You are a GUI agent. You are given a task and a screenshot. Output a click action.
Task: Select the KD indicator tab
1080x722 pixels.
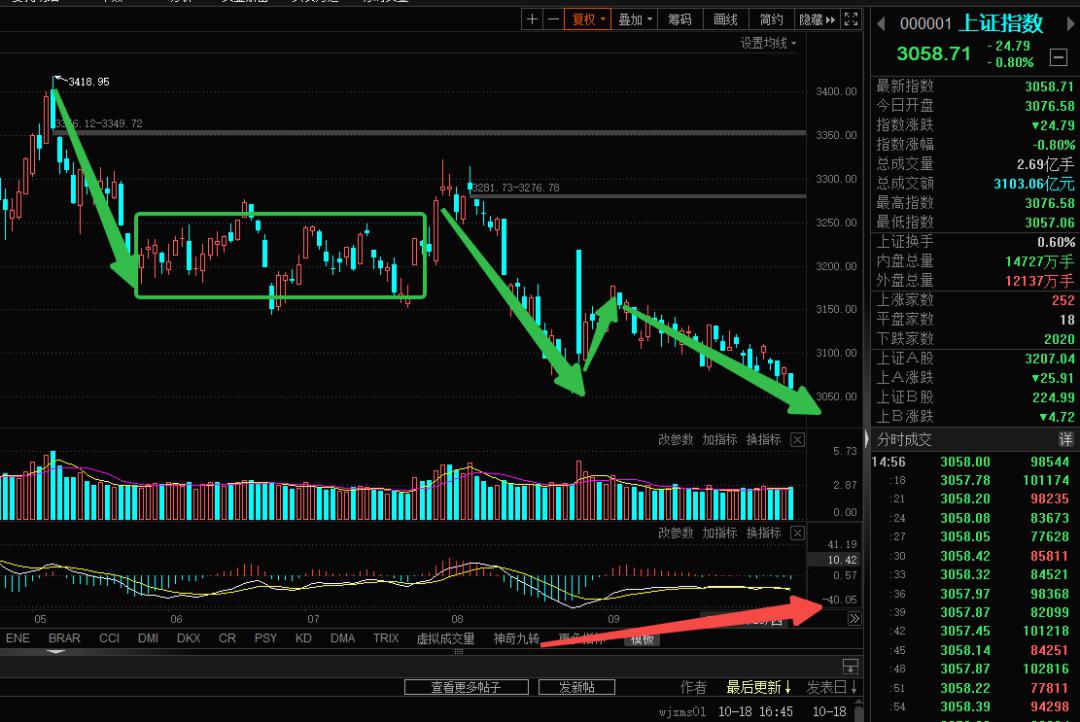[x=303, y=638]
